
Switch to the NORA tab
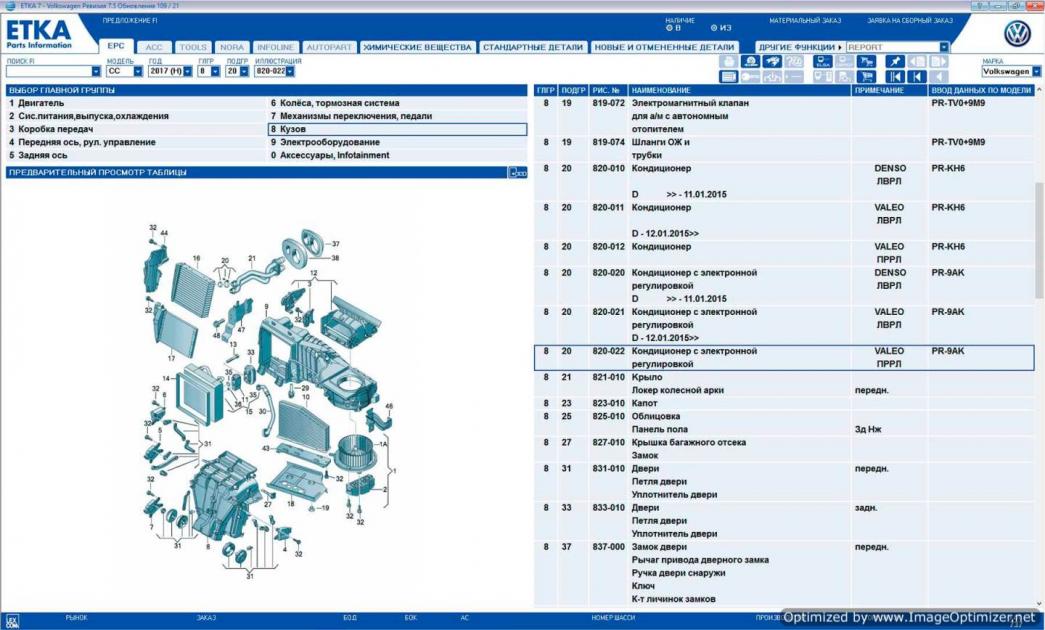pyautogui.click(x=232, y=47)
